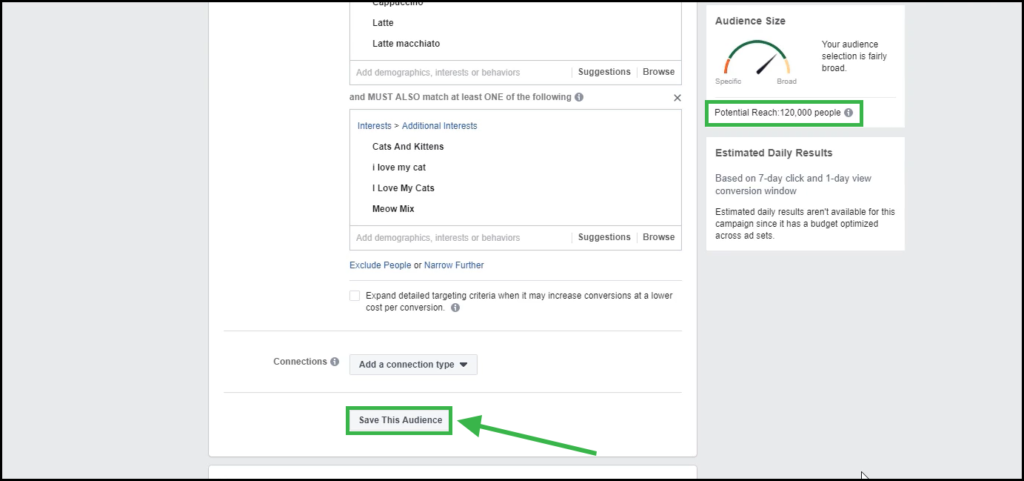Enable Expand detailed targeting criteria checkbox

[355, 296]
